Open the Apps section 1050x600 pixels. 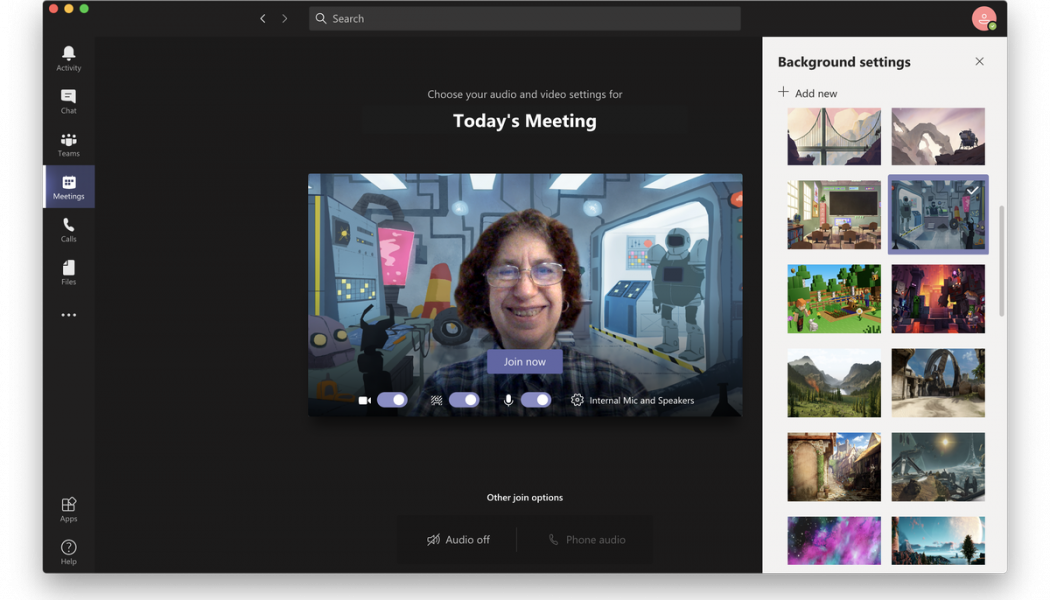click(x=68, y=508)
